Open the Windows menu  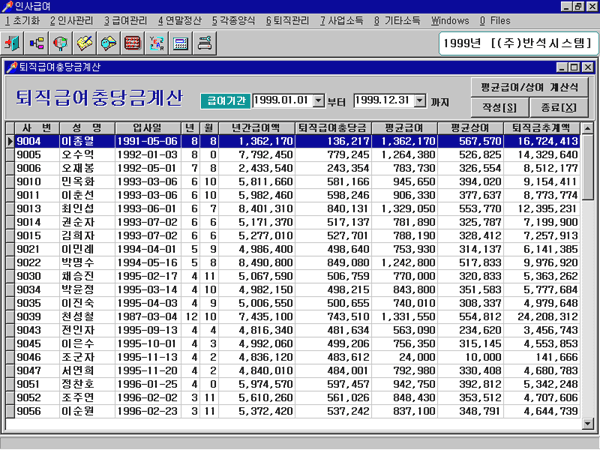[x=450, y=20]
